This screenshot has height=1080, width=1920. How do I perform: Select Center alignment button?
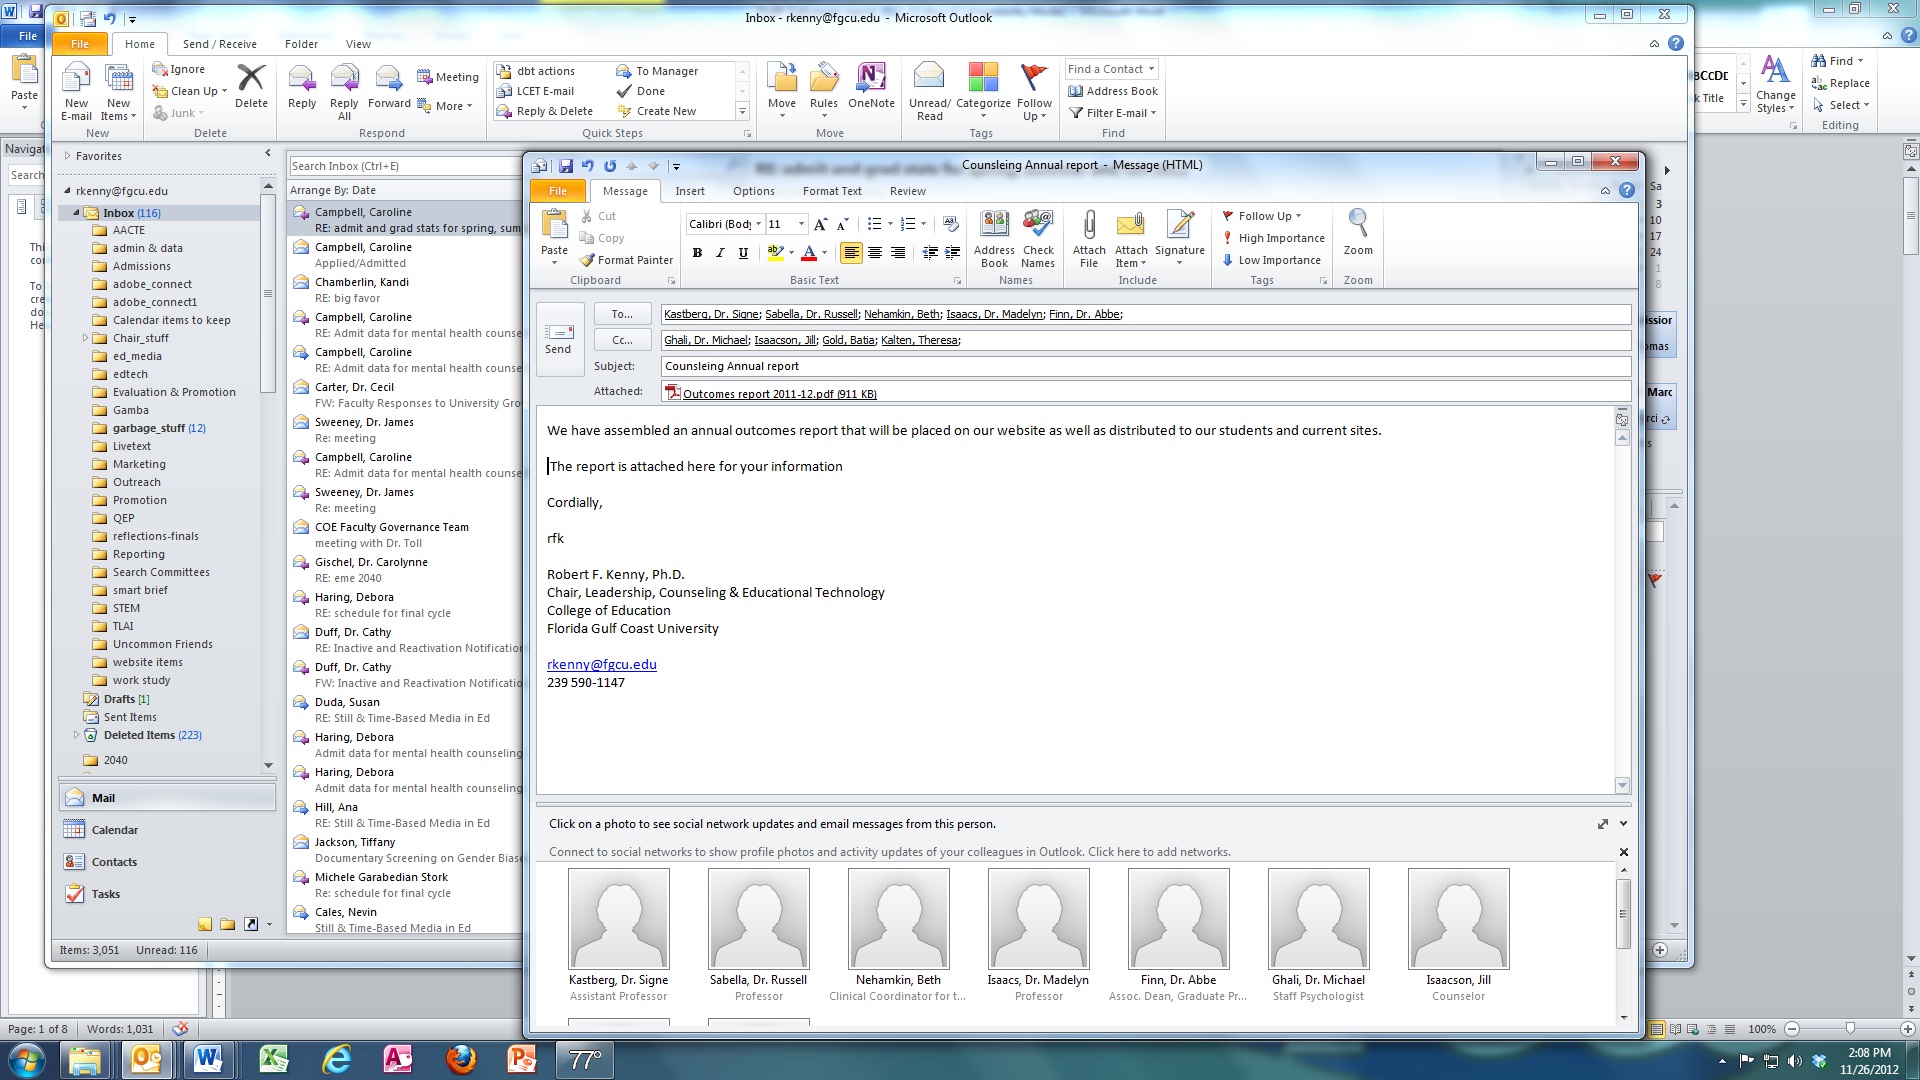coord(875,253)
